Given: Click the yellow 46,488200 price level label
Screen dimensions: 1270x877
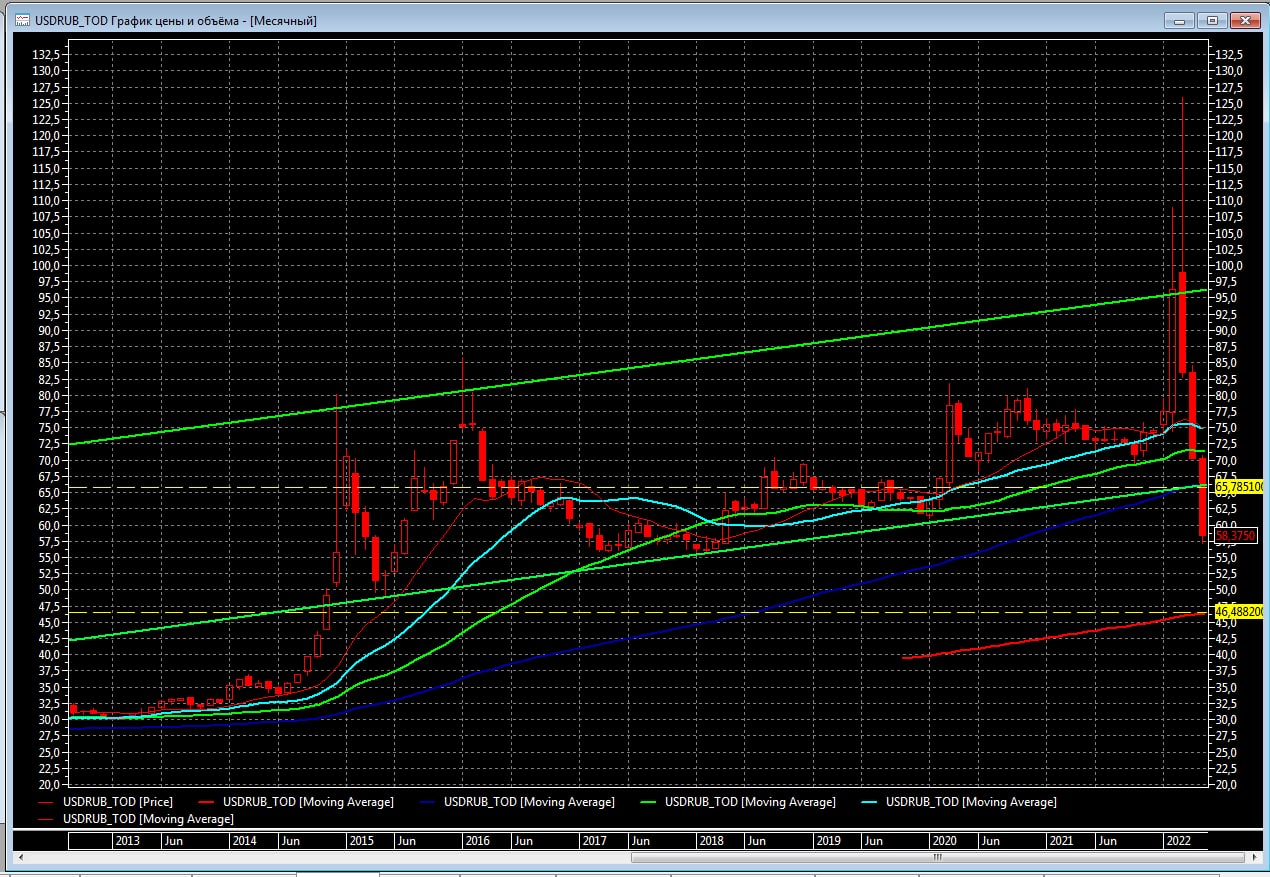Looking at the screenshot, I should [1240, 611].
